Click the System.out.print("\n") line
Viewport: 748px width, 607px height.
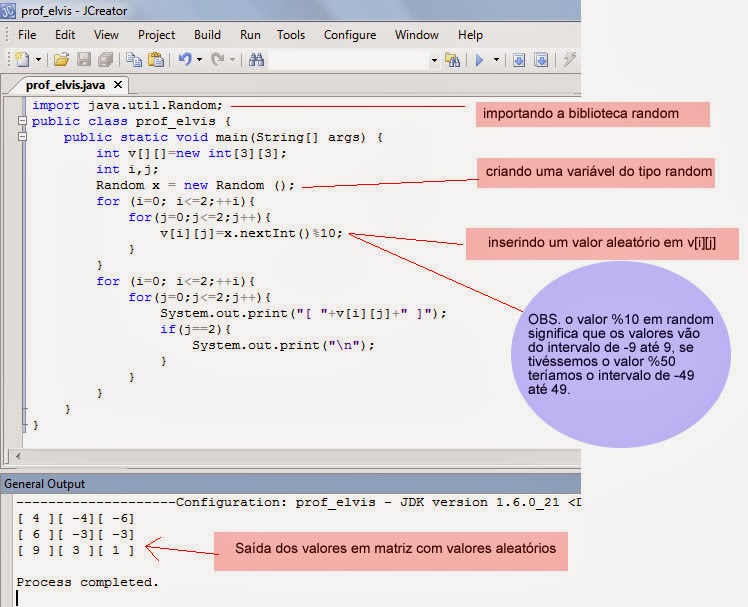283,345
